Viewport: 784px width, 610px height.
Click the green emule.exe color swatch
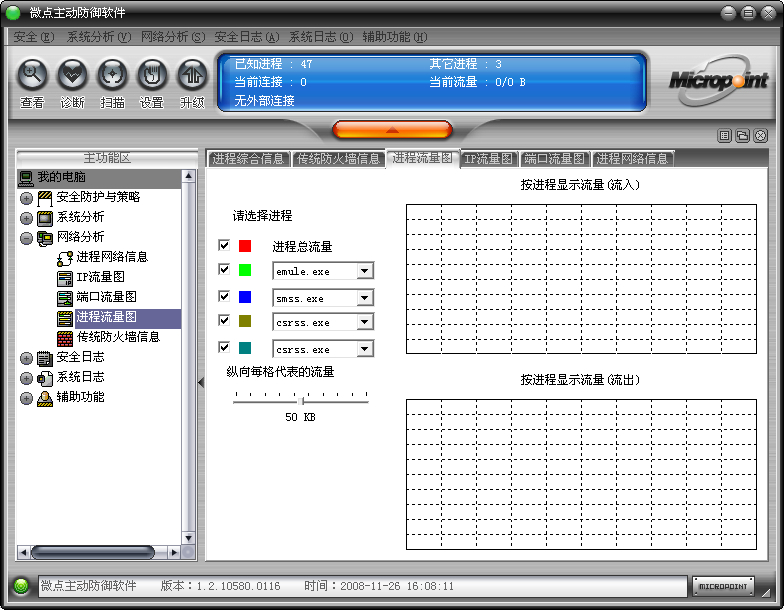tap(245, 270)
